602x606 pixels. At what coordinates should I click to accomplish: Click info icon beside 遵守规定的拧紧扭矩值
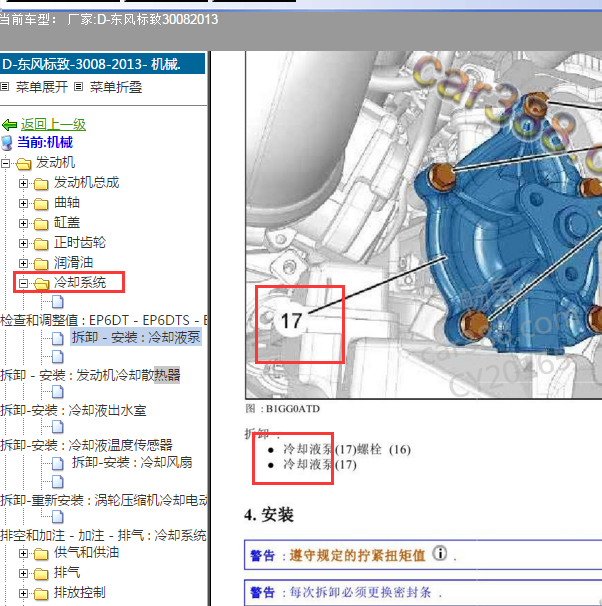[x=440, y=553]
